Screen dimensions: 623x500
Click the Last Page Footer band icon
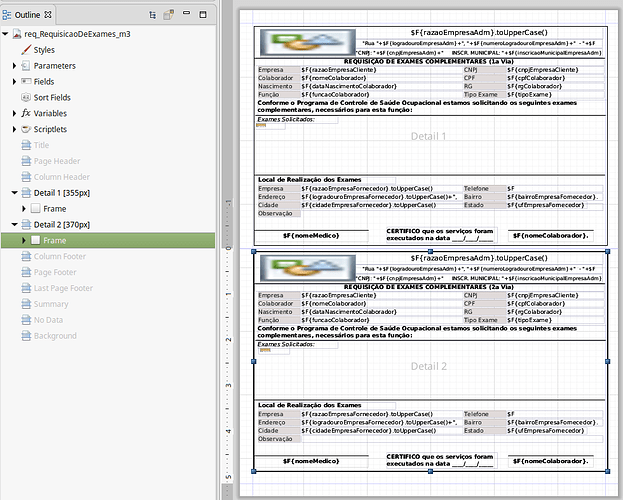pyautogui.click(x=26, y=288)
